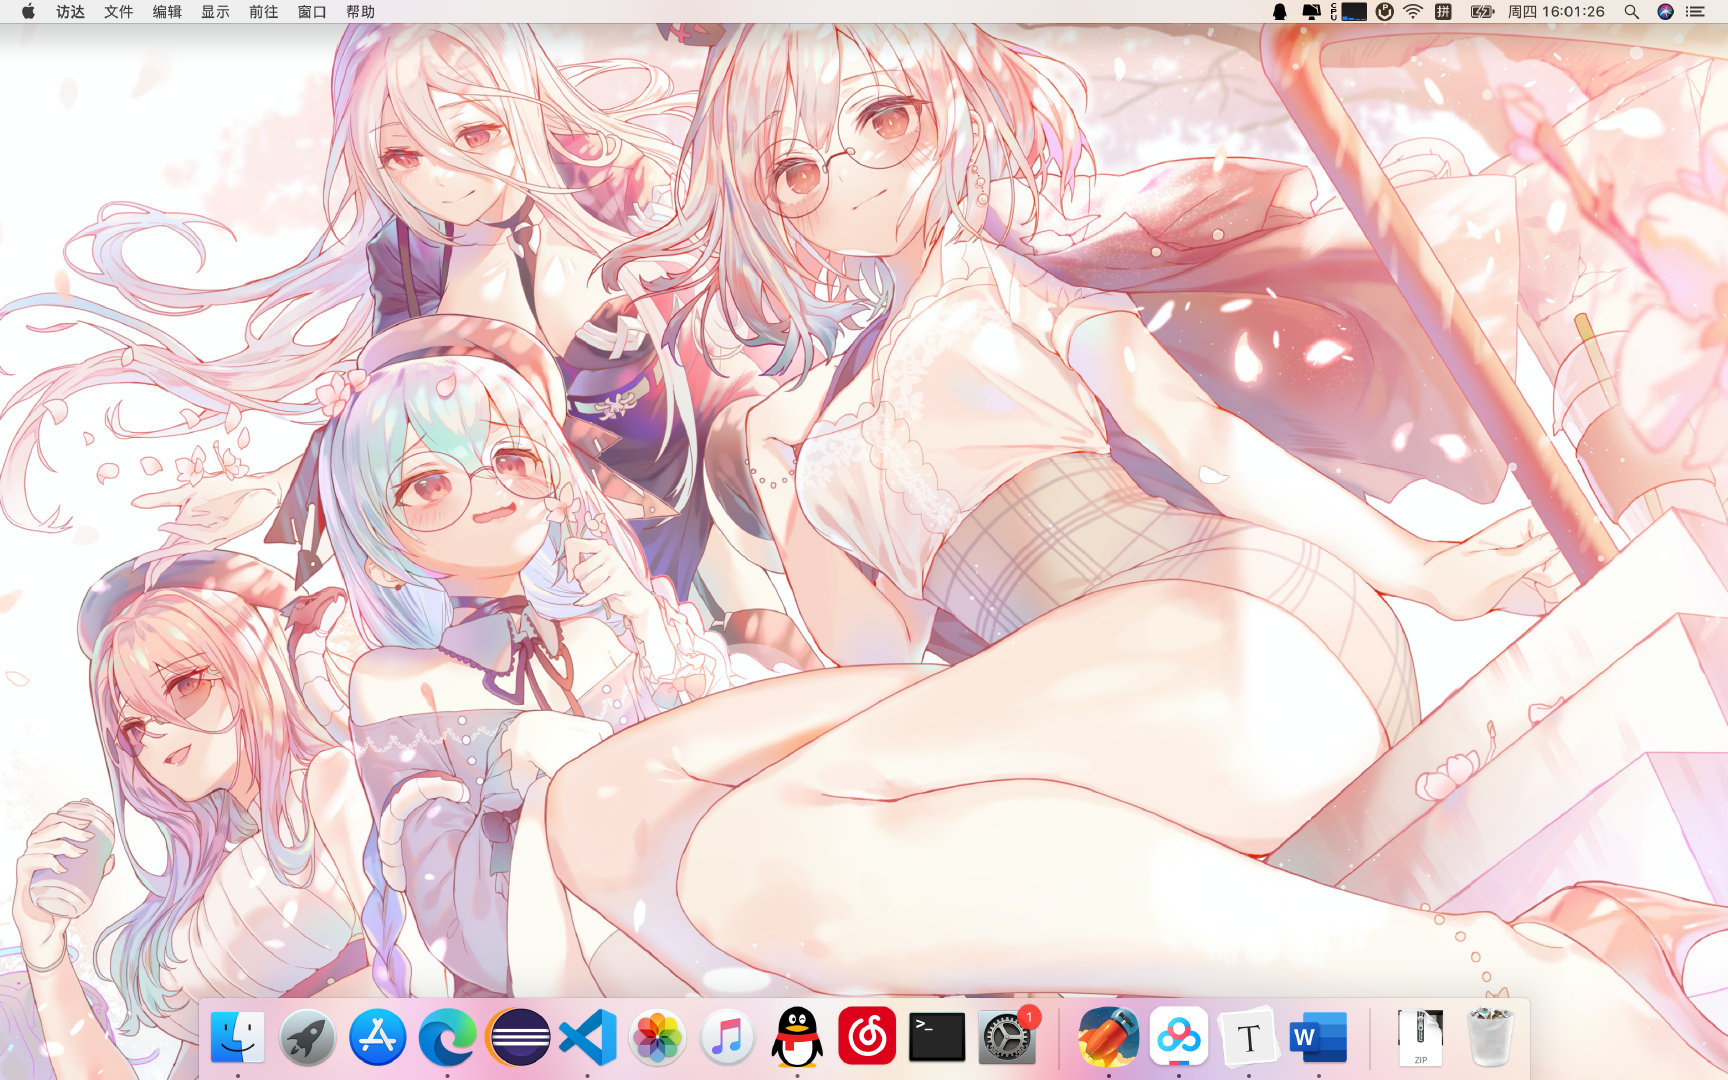Open Visual Studio Code in dock
1728x1080 pixels.
tap(587, 1037)
